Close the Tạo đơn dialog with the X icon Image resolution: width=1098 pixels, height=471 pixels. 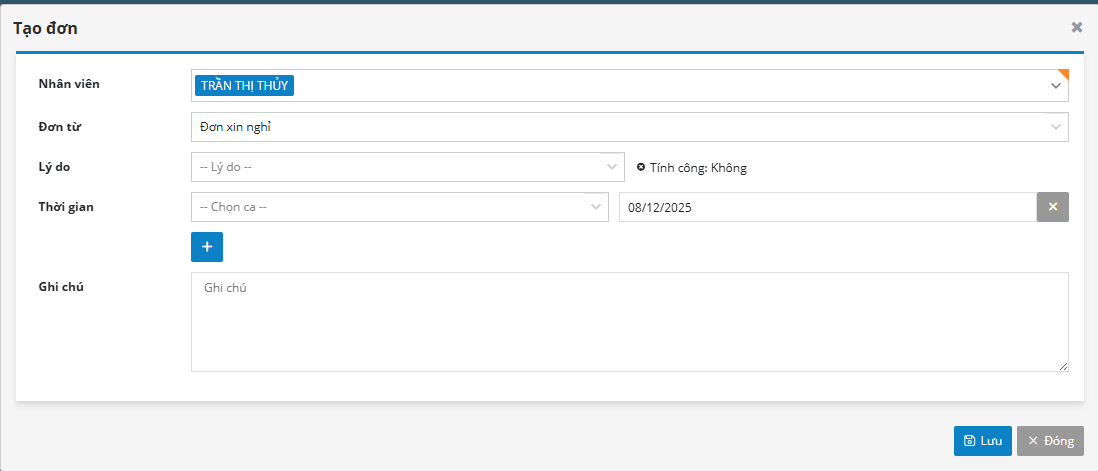(1077, 27)
